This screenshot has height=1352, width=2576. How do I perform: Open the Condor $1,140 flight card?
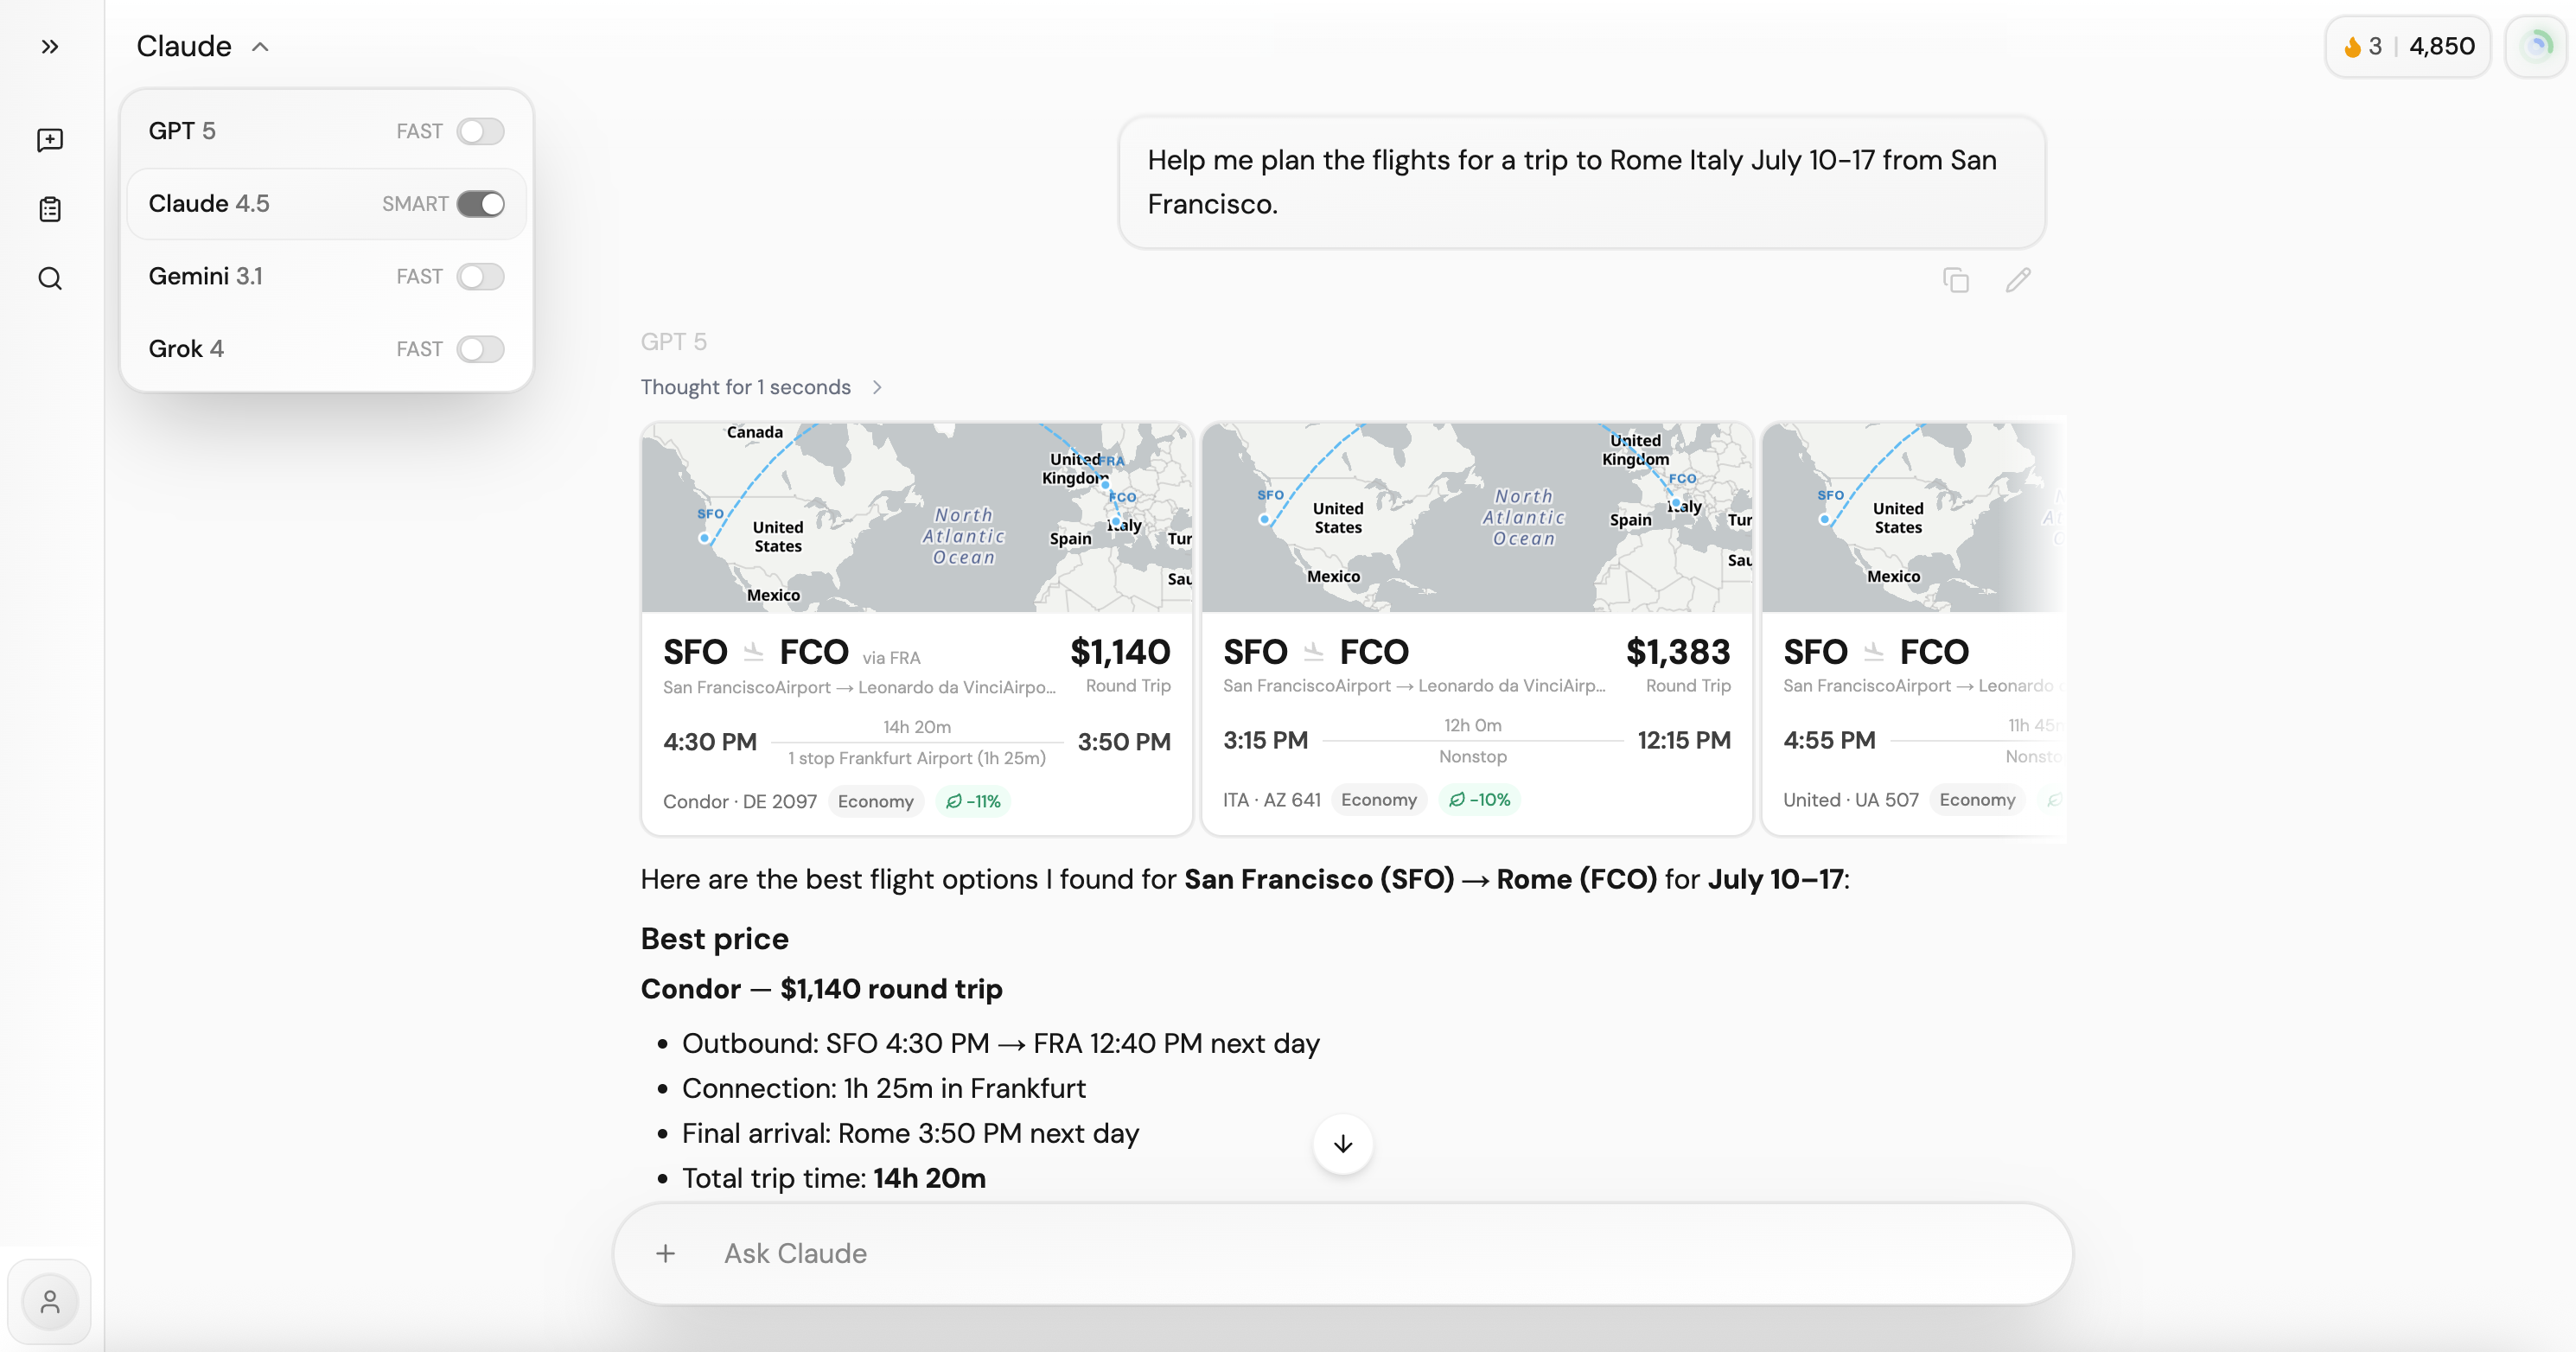point(916,629)
